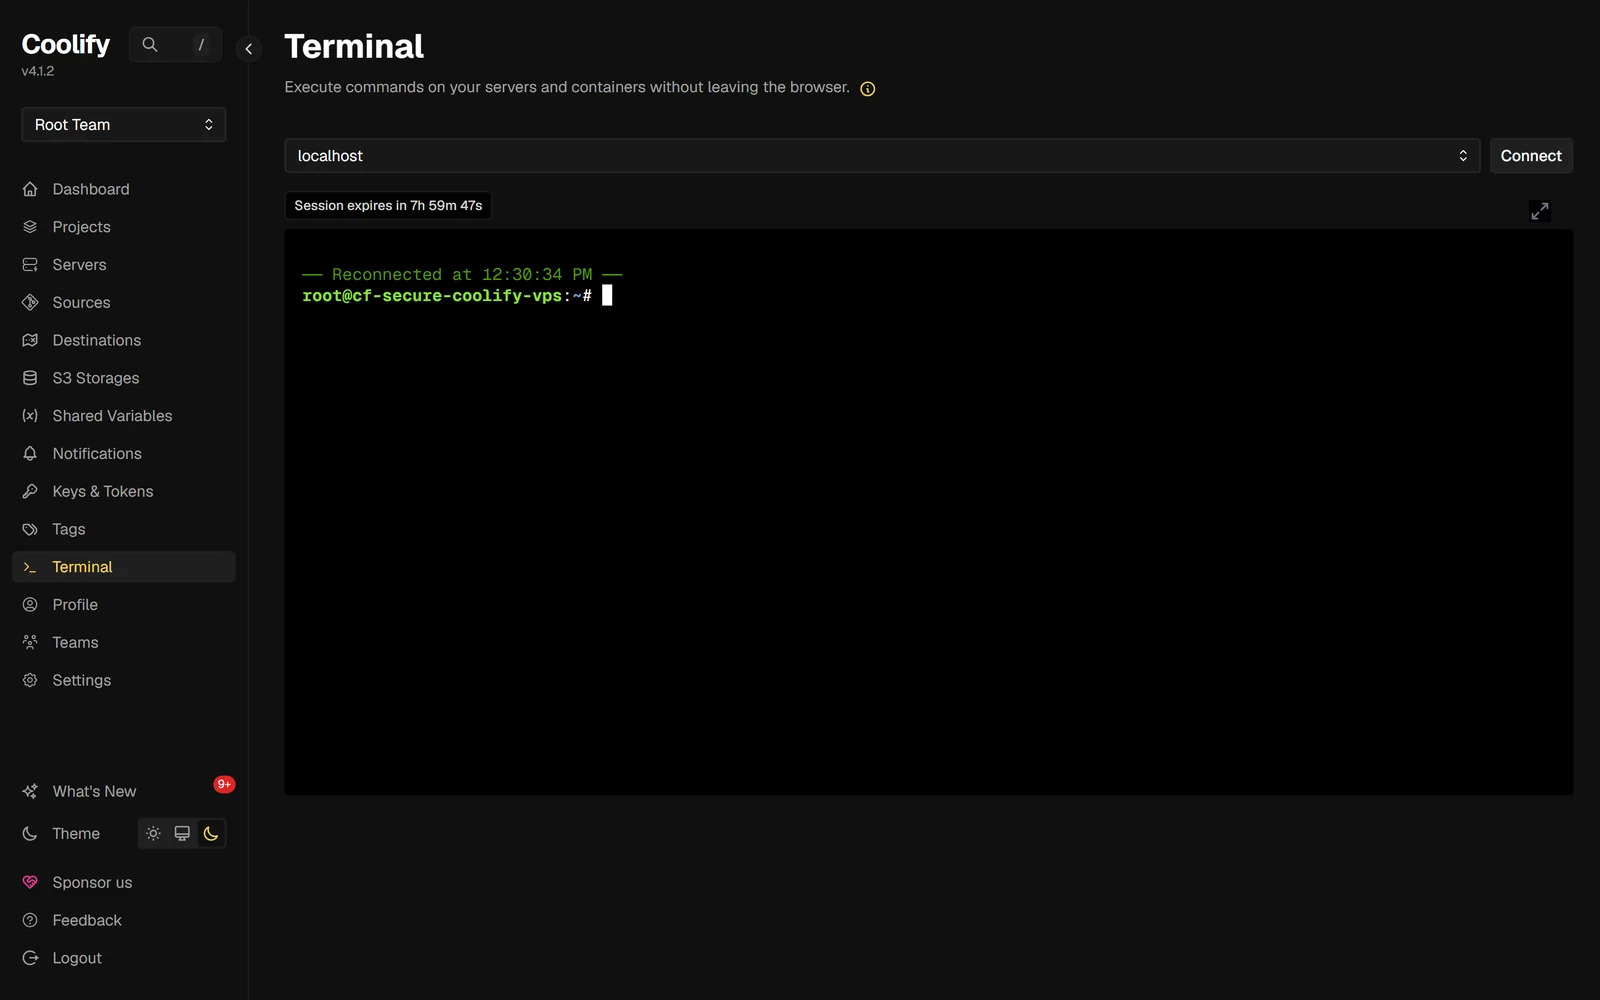Click the Terminal page heading
Viewport: 1600px width, 1000px height.
click(354, 46)
